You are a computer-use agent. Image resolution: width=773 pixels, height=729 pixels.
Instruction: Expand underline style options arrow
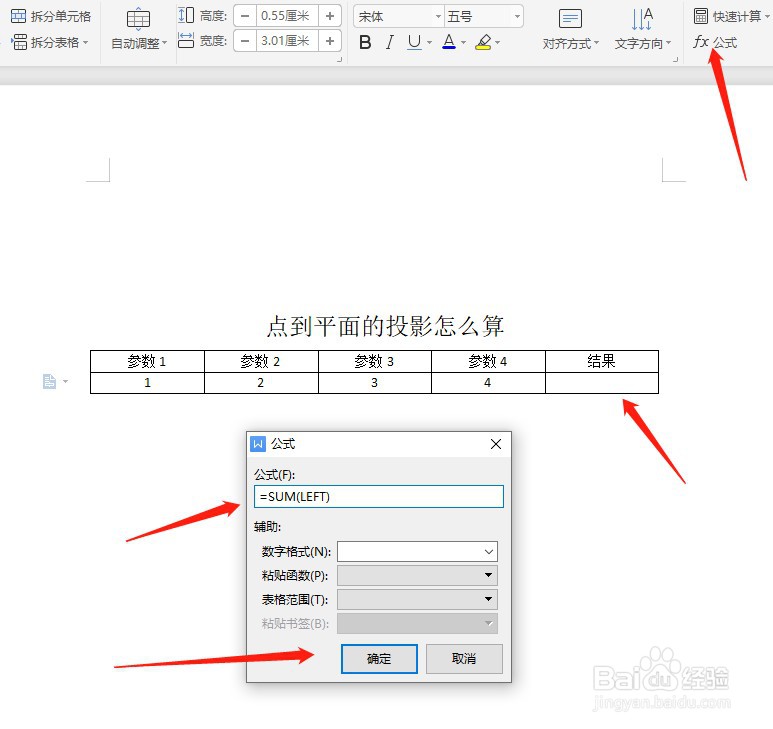429,43
